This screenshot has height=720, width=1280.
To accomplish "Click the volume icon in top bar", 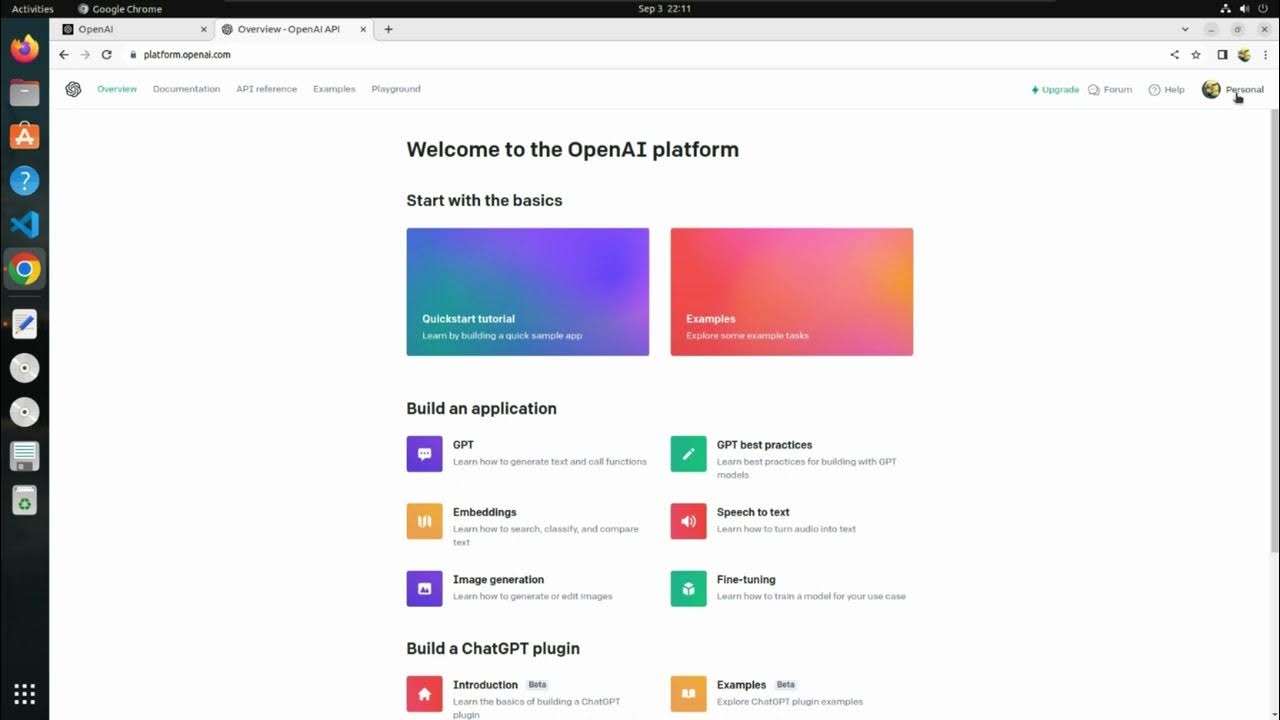I will click(1244, 9).
